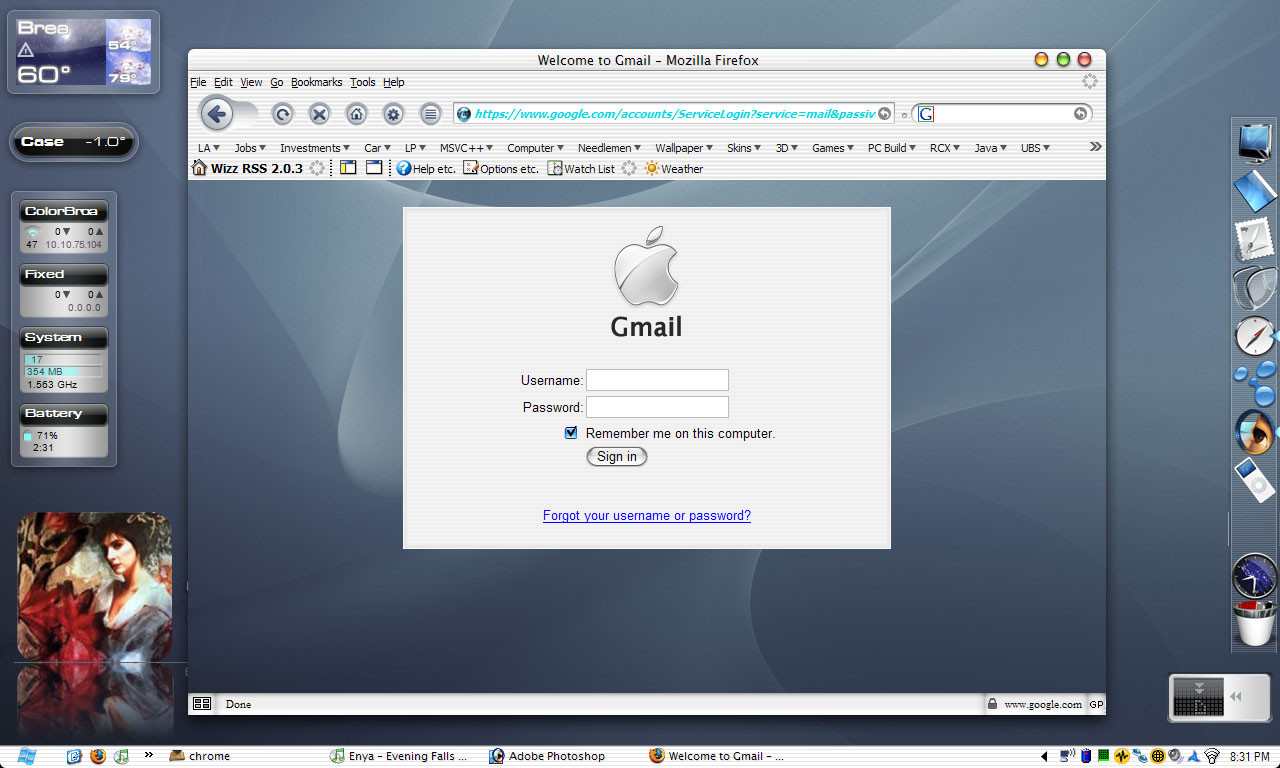Screen dimensions: 1280x768
Task: Go to the Home page icon
Action: pos(356,114)
